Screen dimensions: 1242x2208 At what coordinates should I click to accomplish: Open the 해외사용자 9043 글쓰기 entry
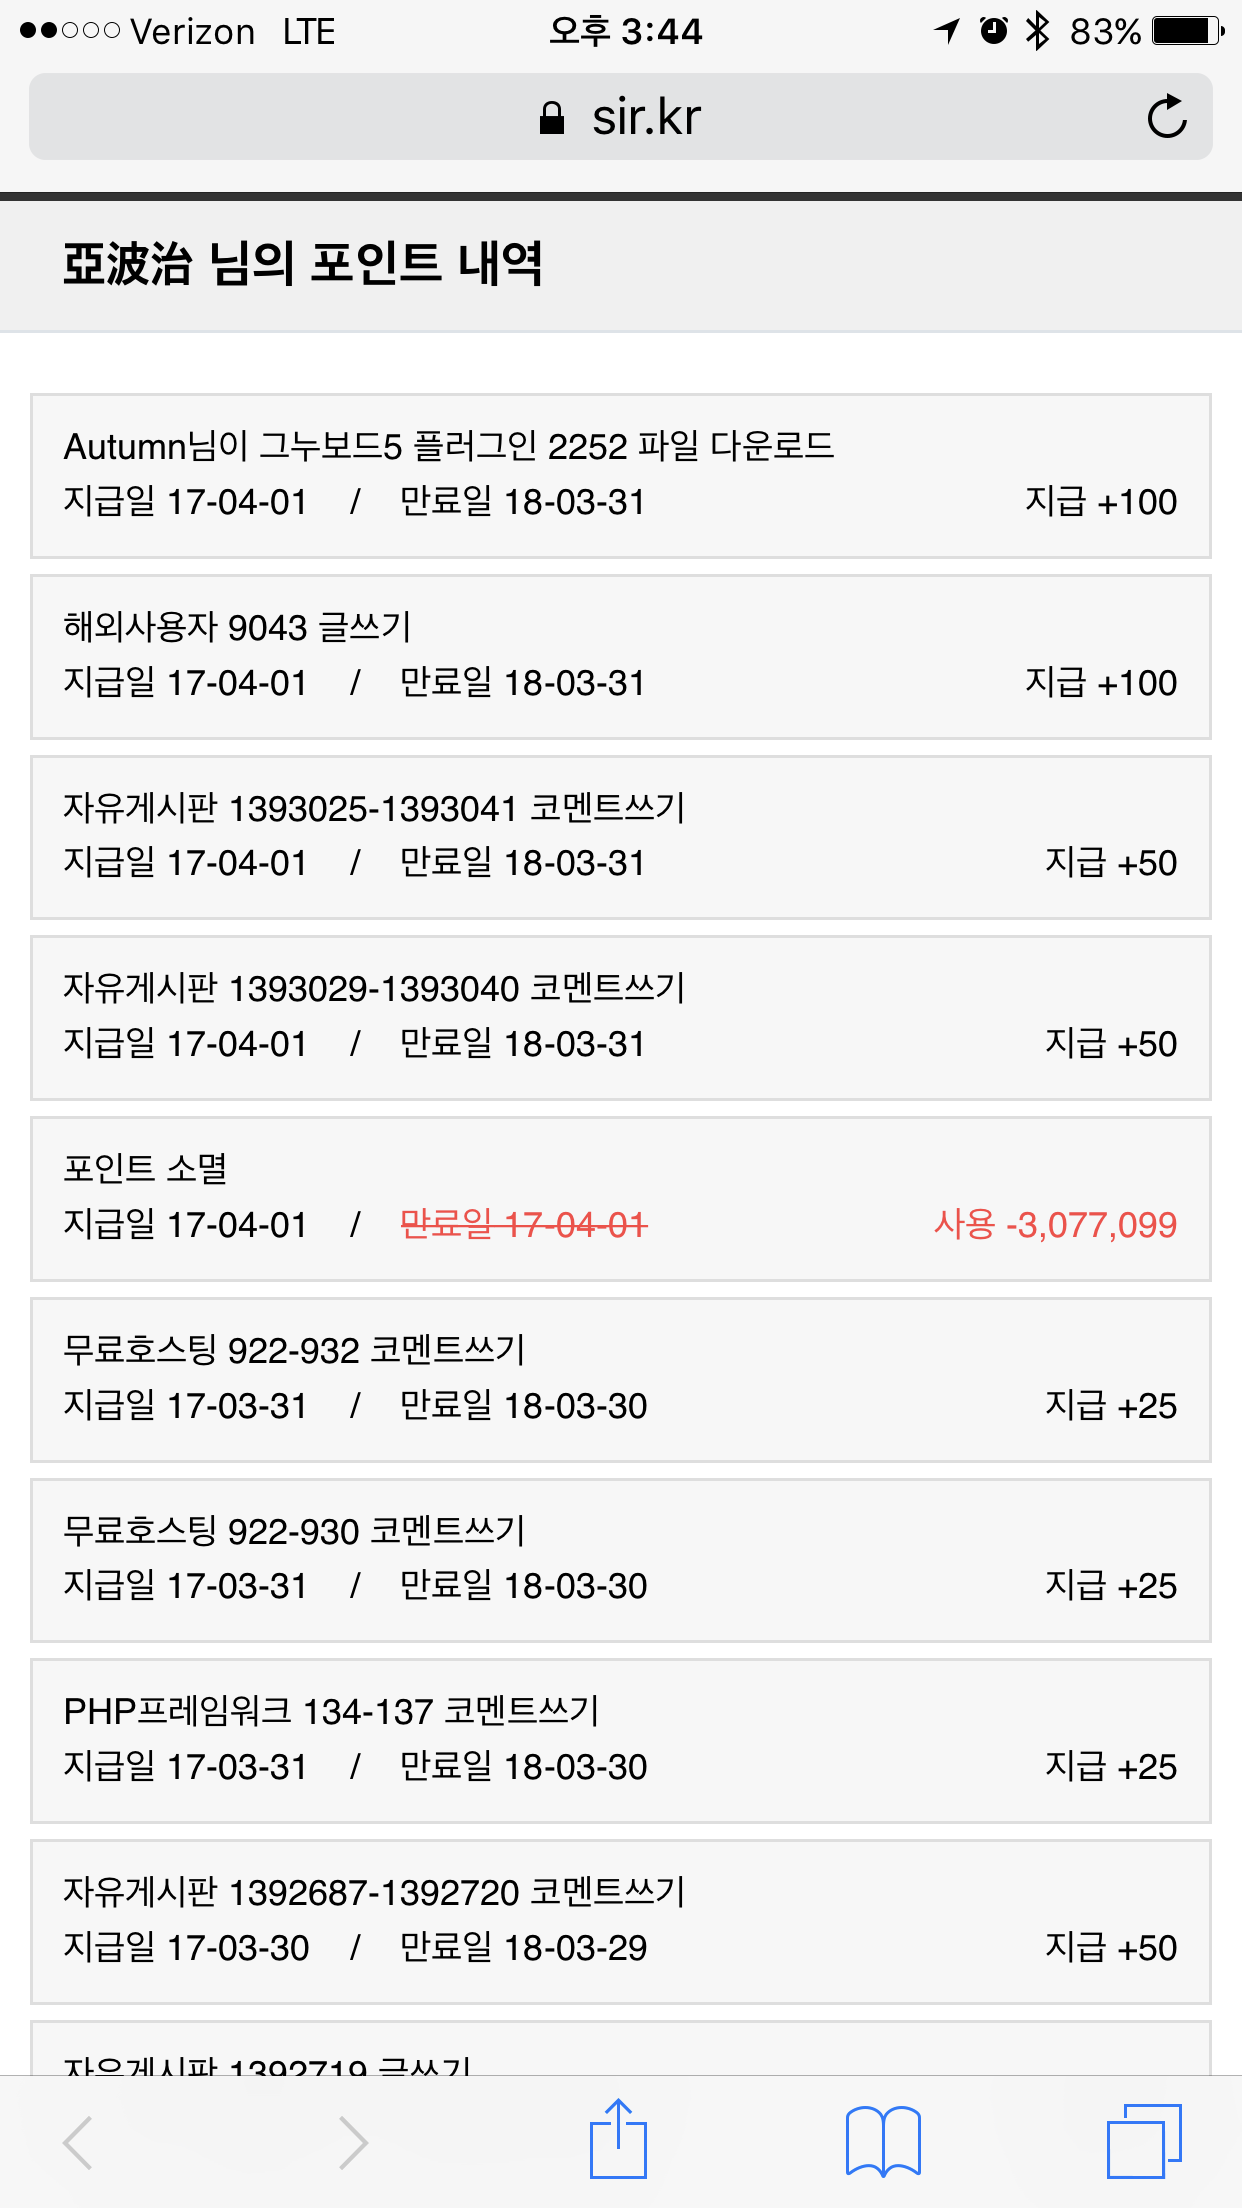(238, 627)
